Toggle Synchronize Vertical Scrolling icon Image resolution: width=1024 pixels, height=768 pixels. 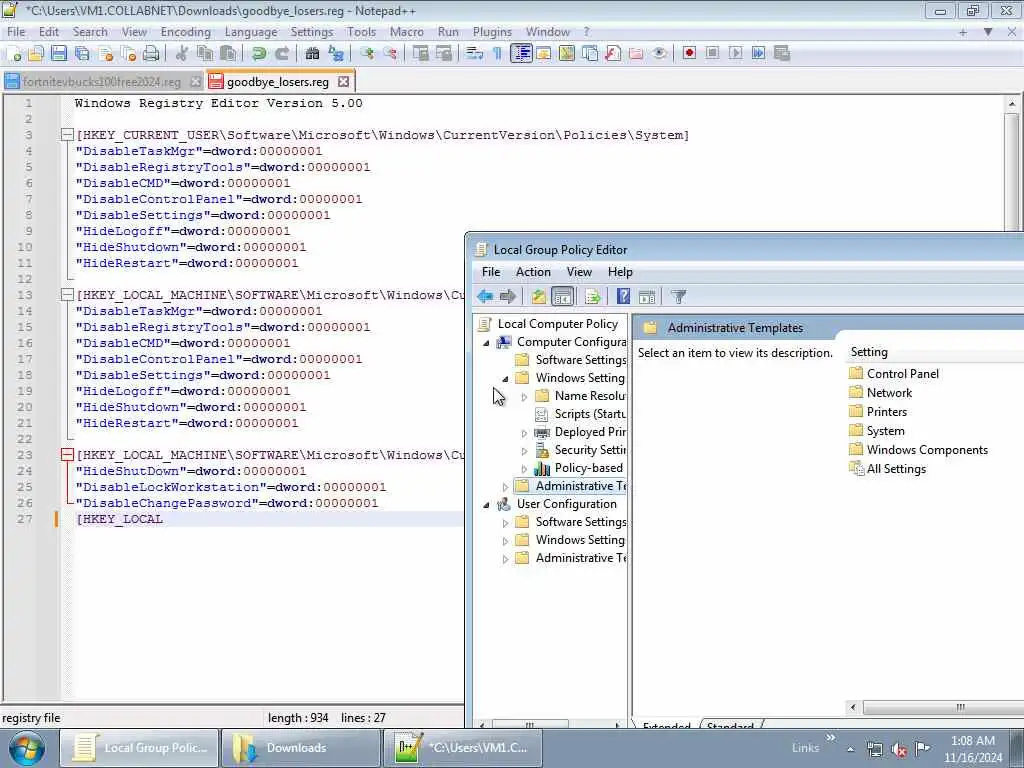pos(421,54)
